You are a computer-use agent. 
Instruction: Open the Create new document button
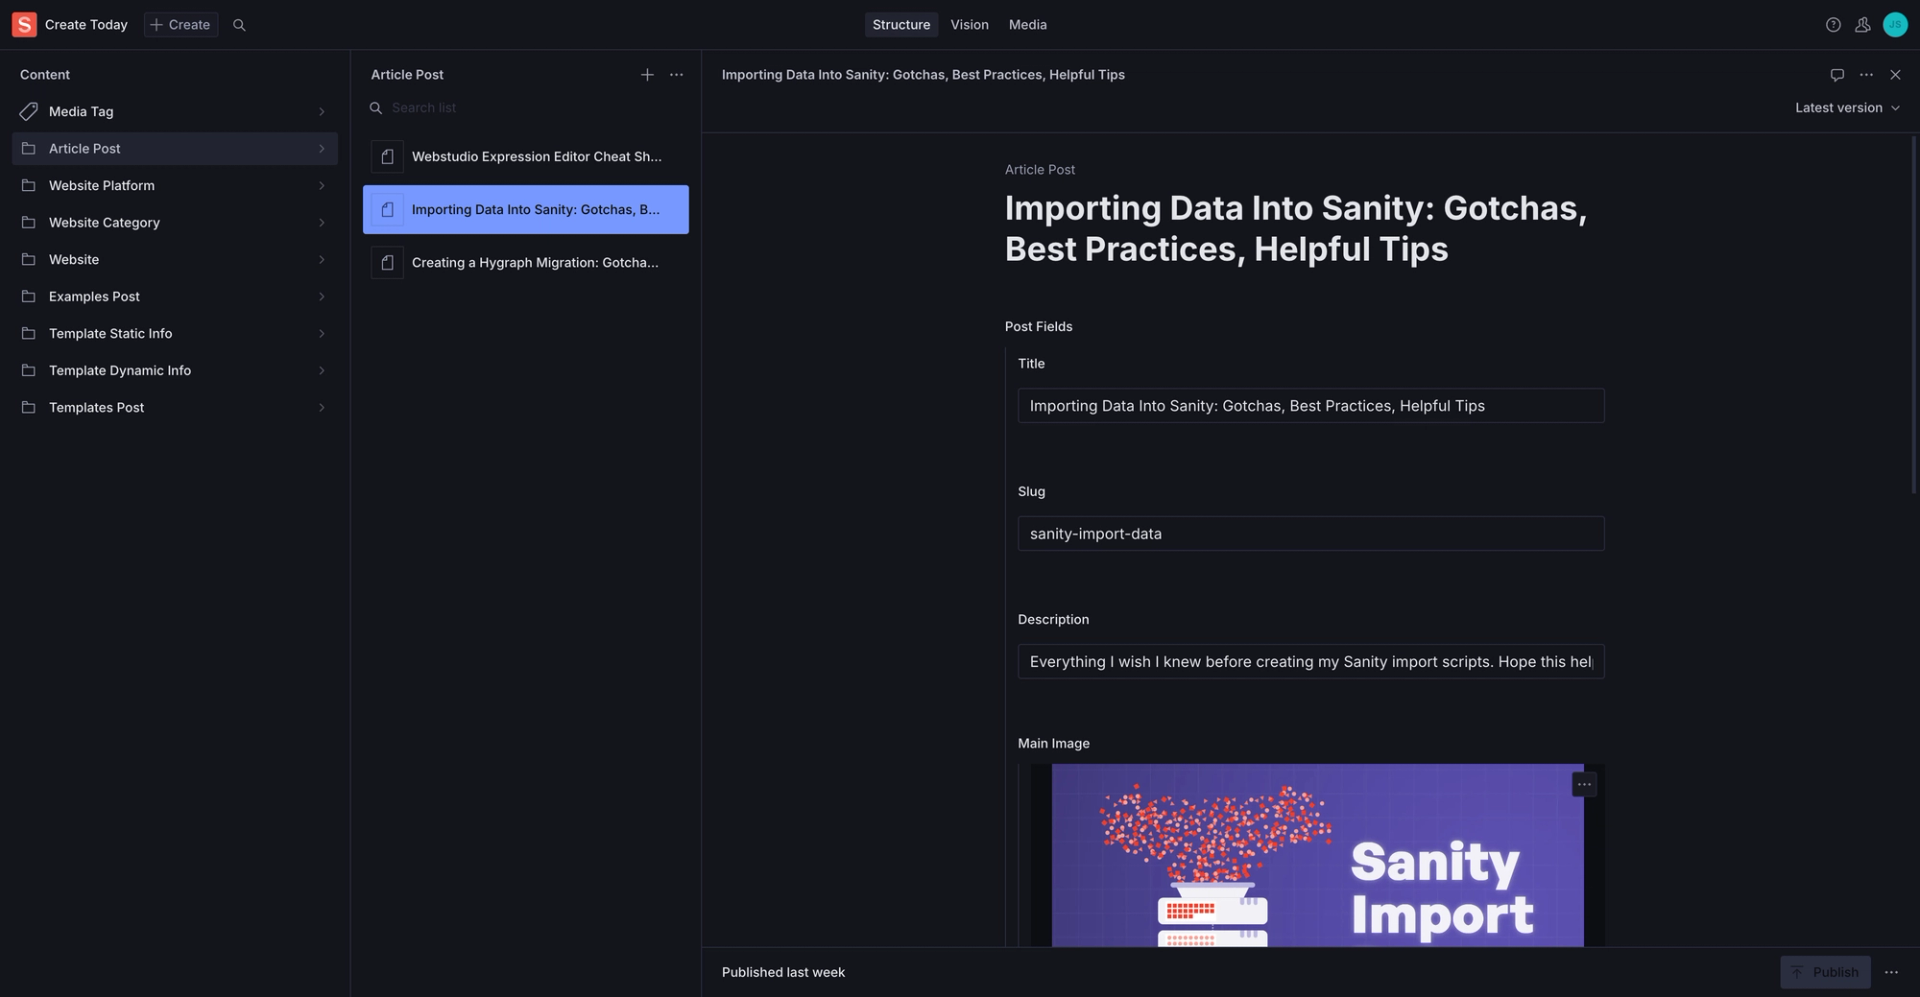pos(181,24)
